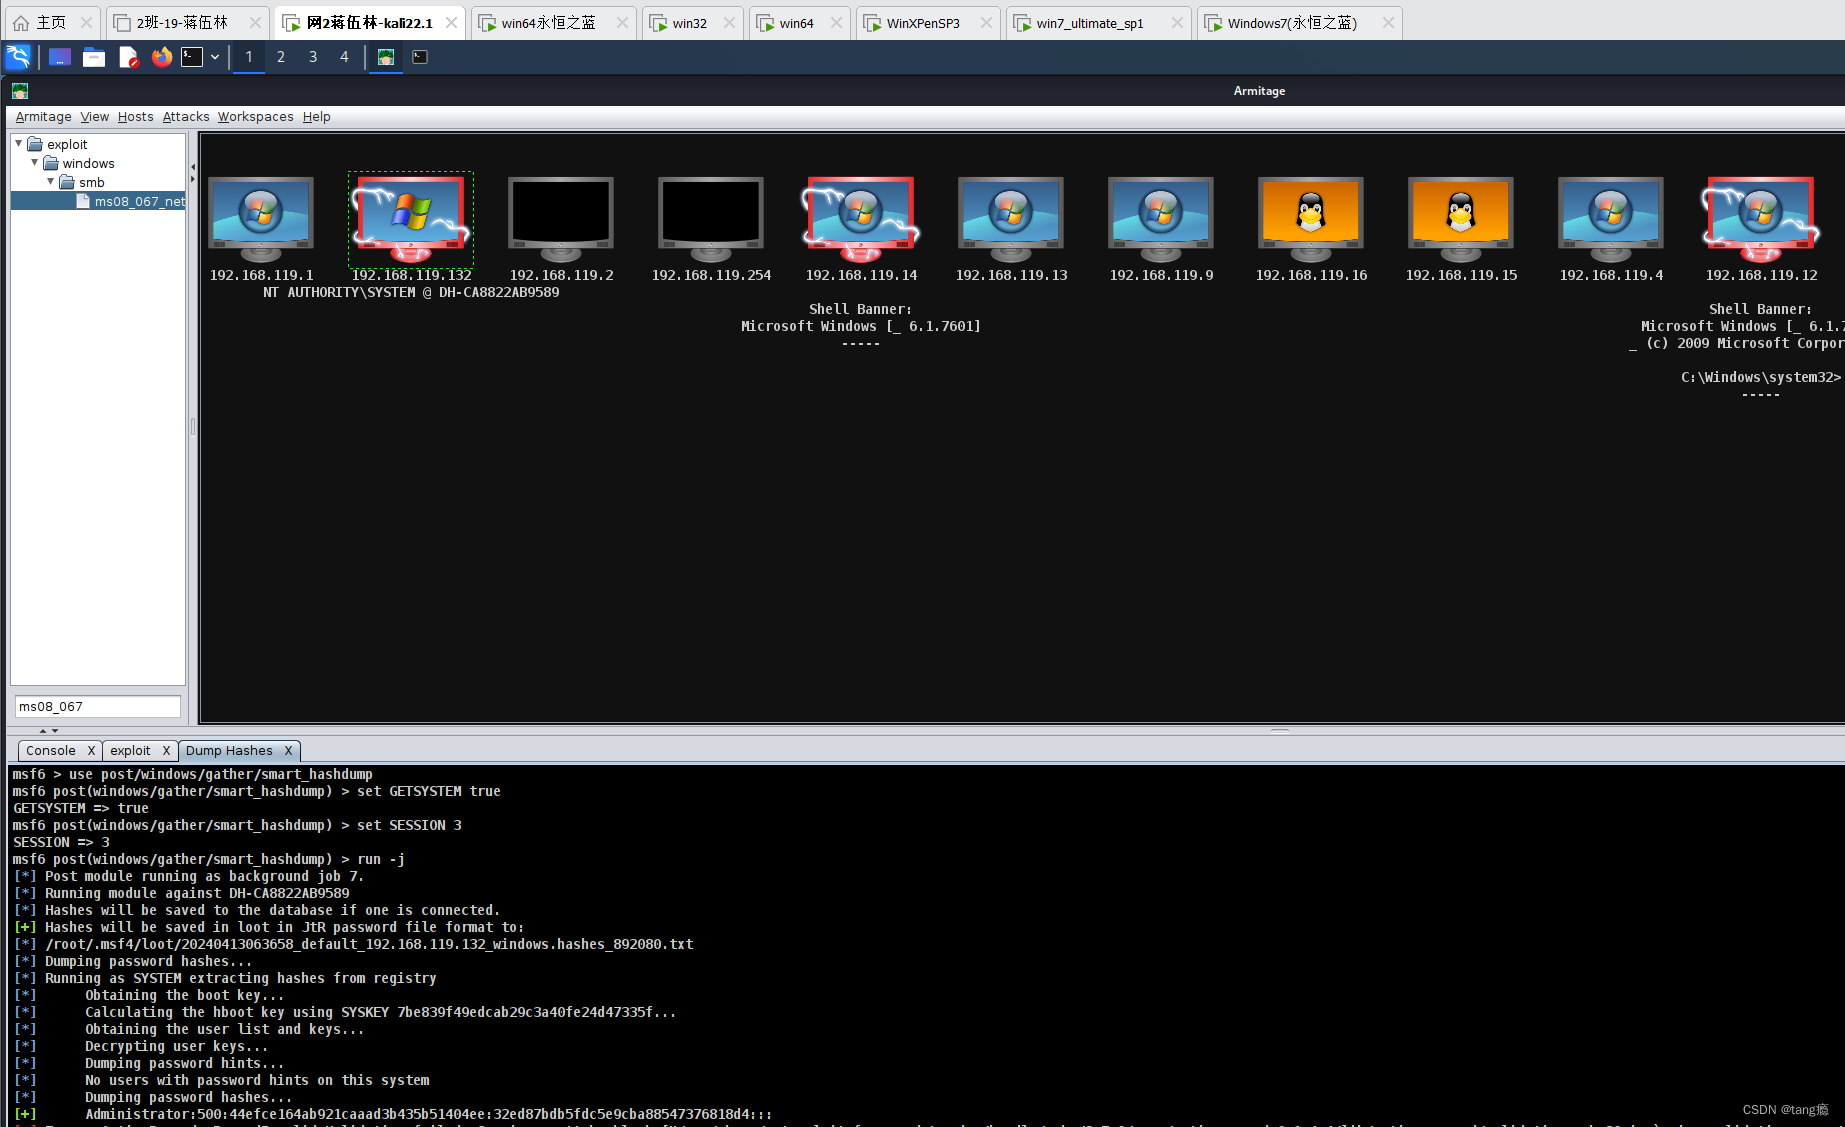Click the smb folder label
The height and width of the screenshot is (1127, 1845).
coord(91,182)
